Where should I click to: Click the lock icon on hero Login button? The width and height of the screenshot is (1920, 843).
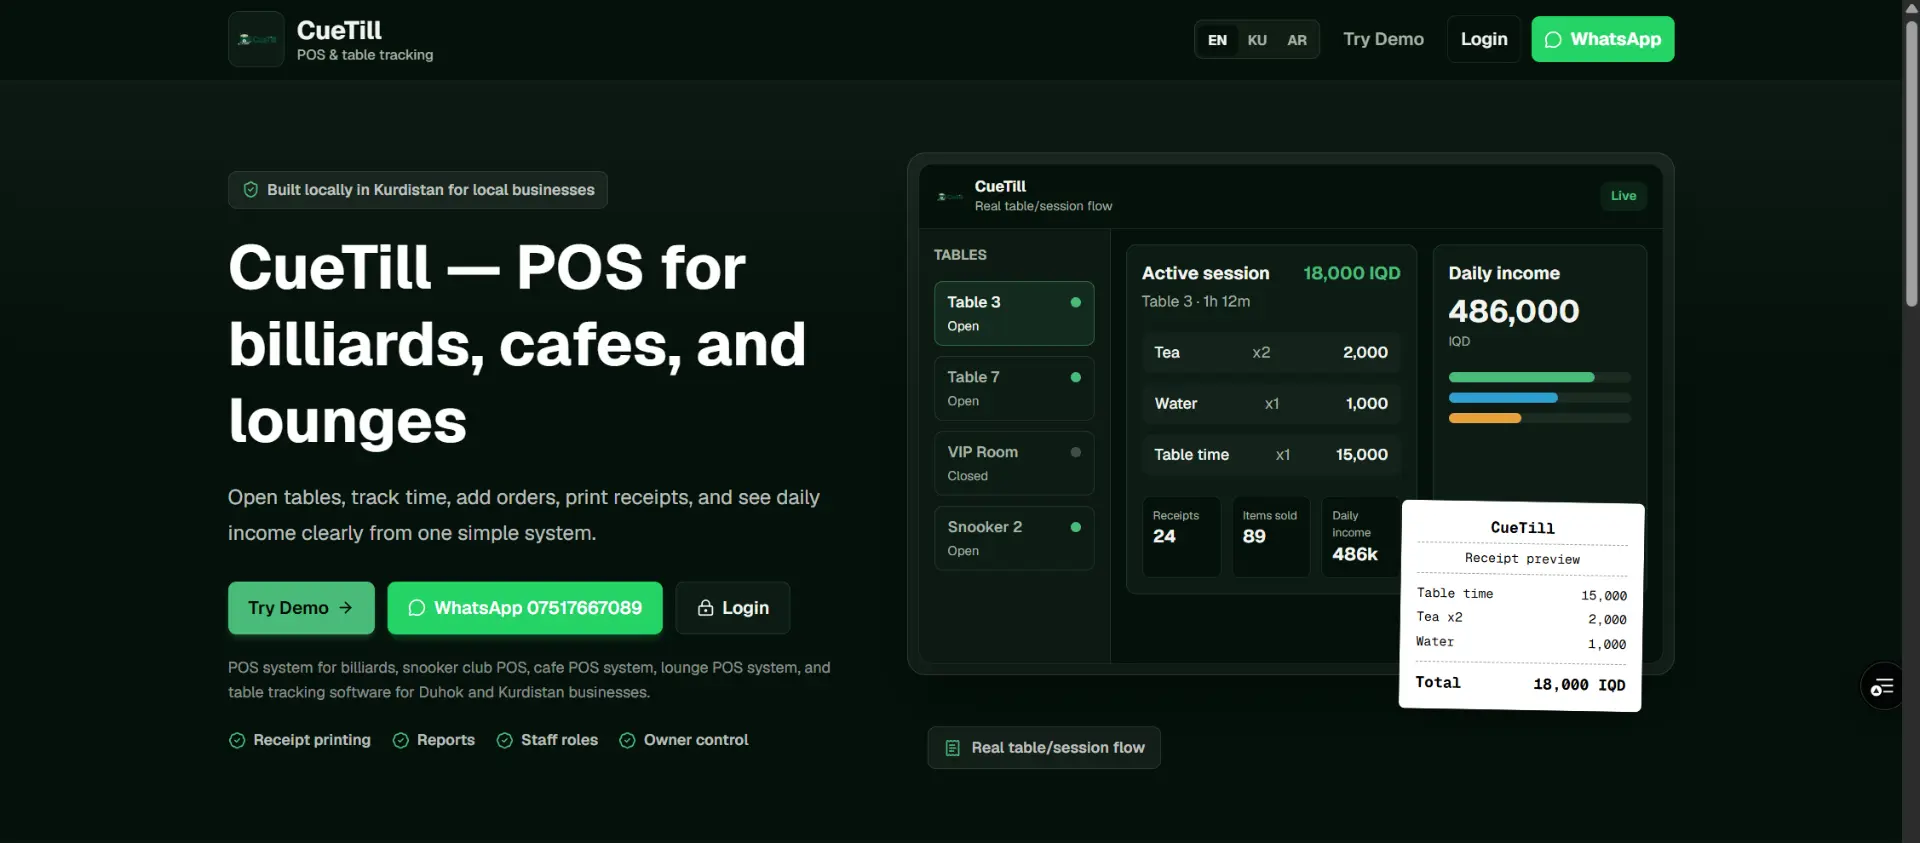coord(705,608)
